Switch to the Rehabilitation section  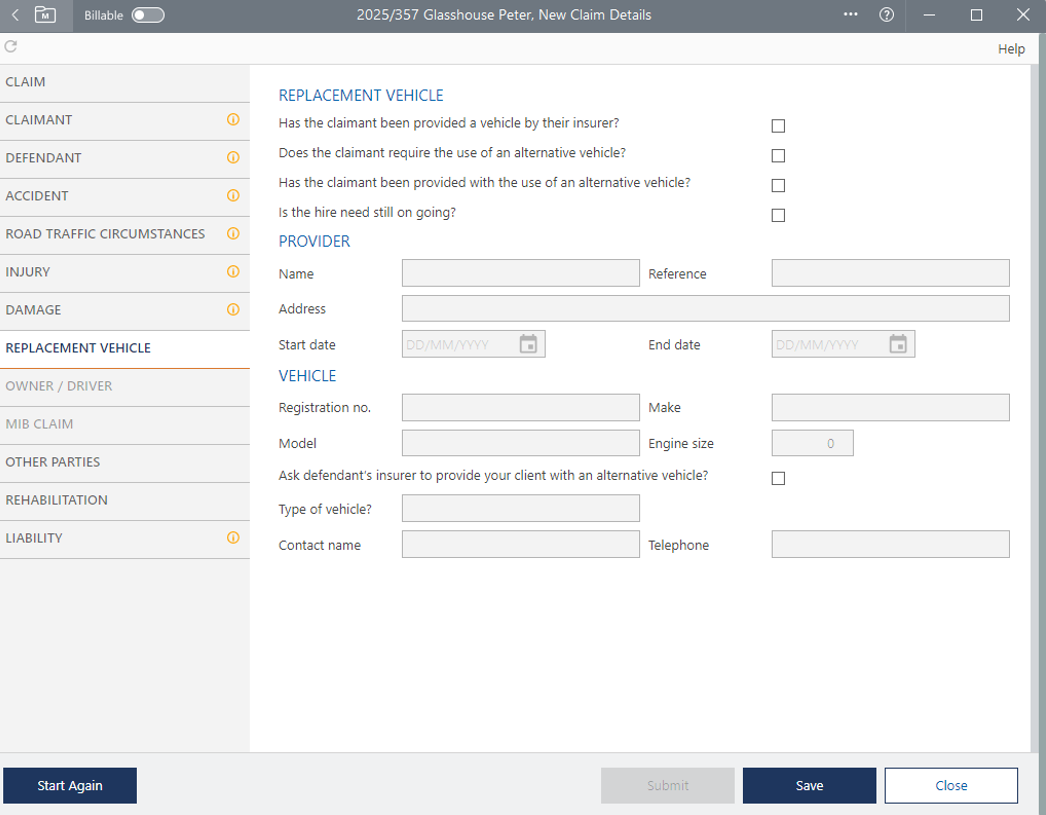pos(57,500)
